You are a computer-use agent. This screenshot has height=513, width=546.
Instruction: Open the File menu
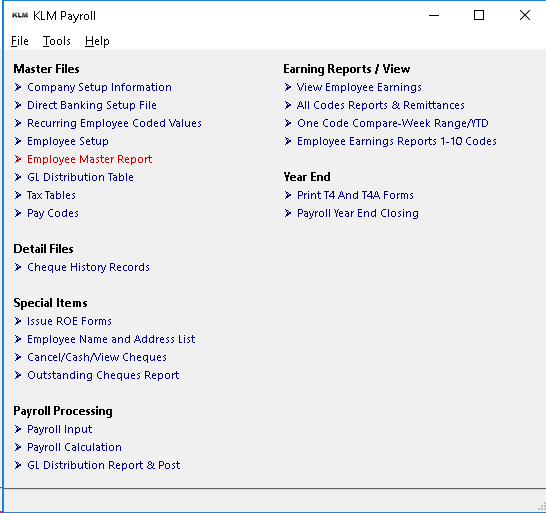point(20,41)
